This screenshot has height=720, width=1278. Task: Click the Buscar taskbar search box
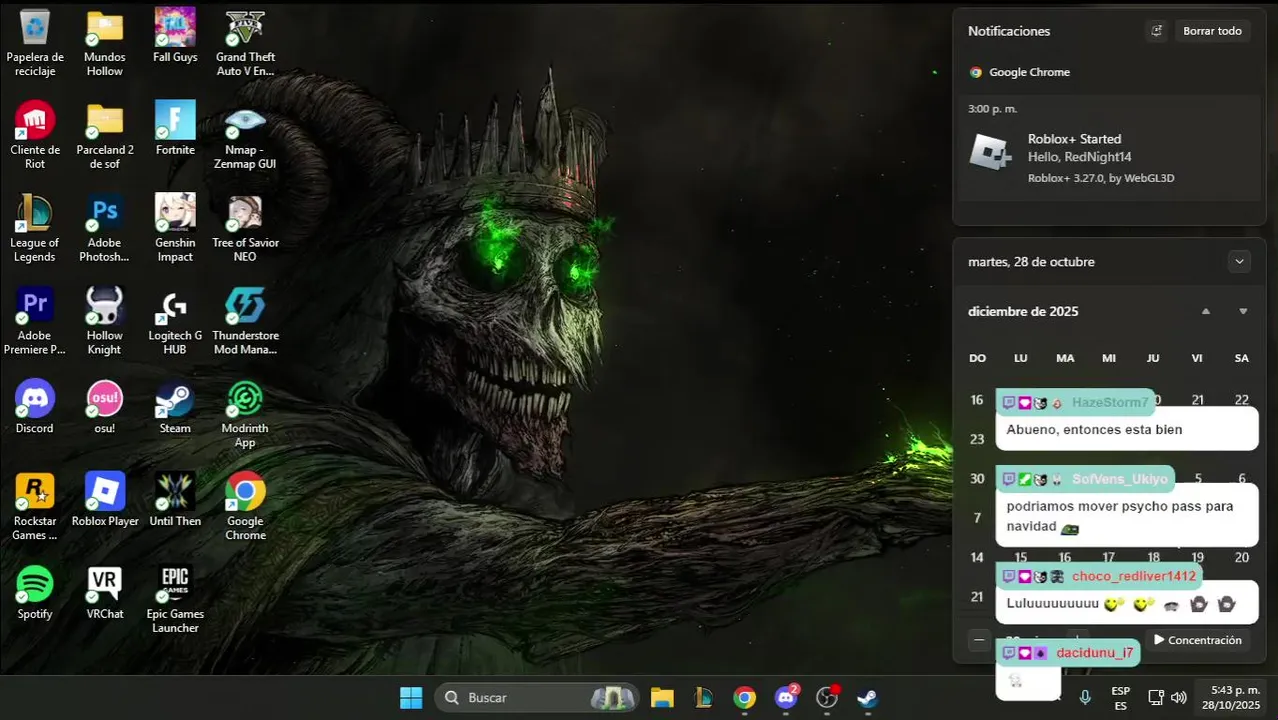point(537,698)
